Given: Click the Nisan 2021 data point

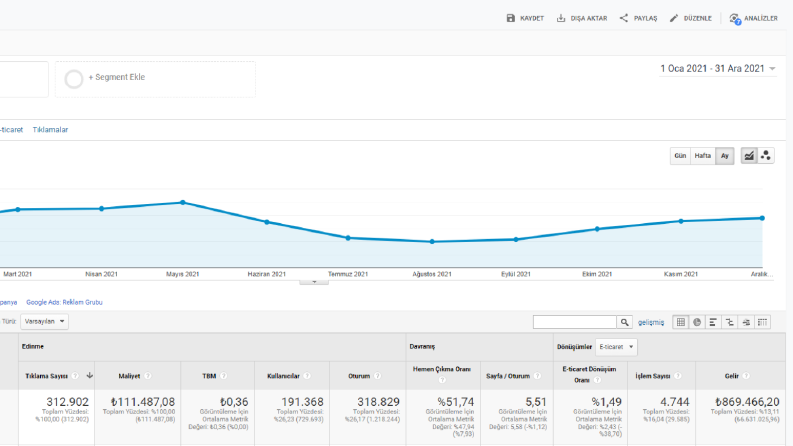Looking at the screenshot, I should pyautogui.click(x=102, y=208).
